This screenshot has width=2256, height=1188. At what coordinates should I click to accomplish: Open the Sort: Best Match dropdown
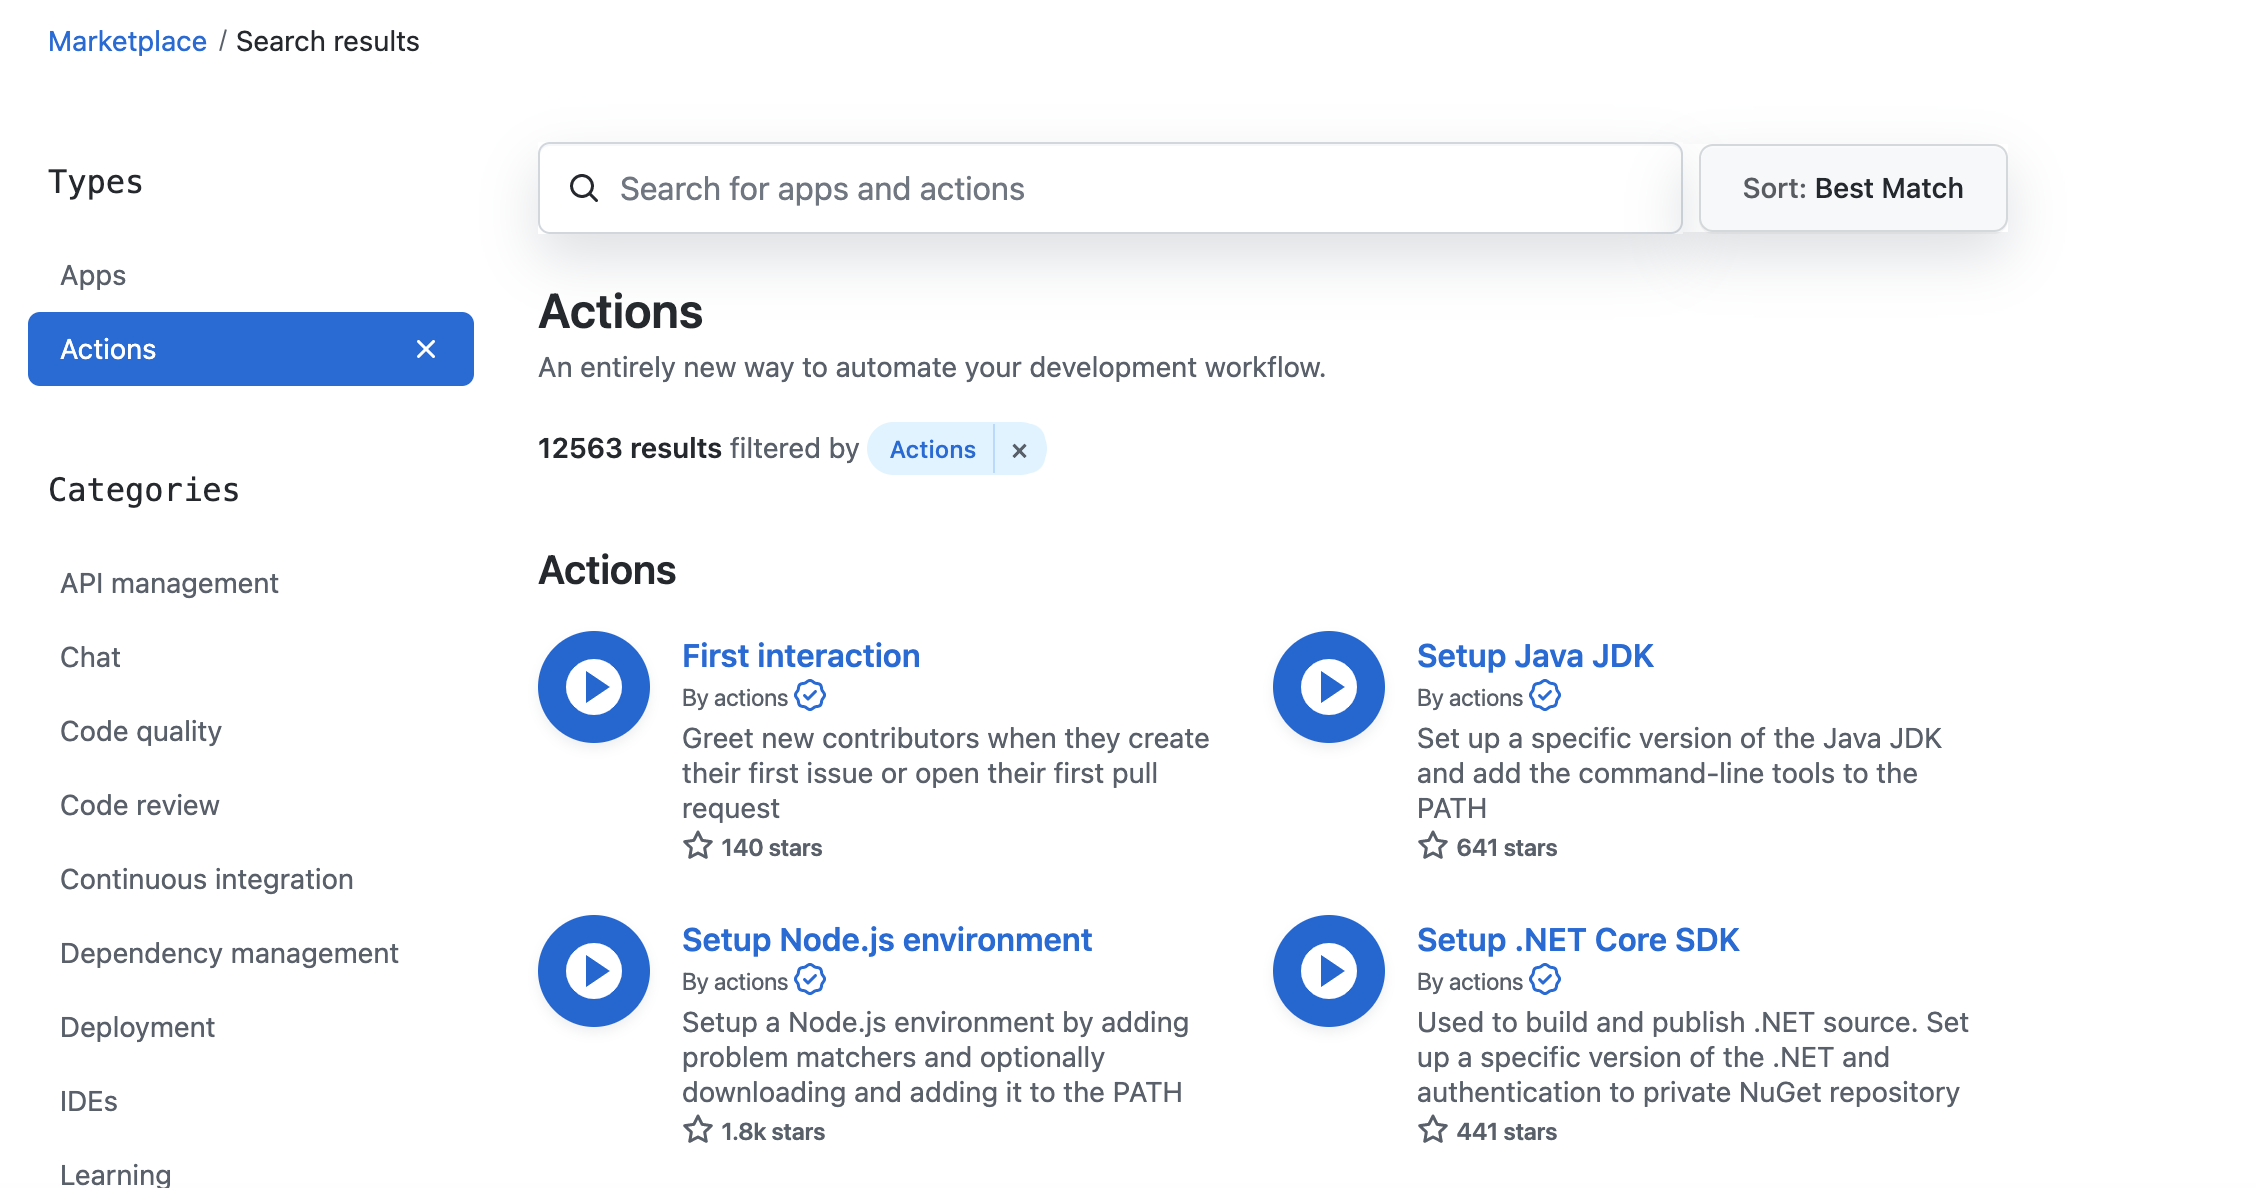click(1852, 188)
